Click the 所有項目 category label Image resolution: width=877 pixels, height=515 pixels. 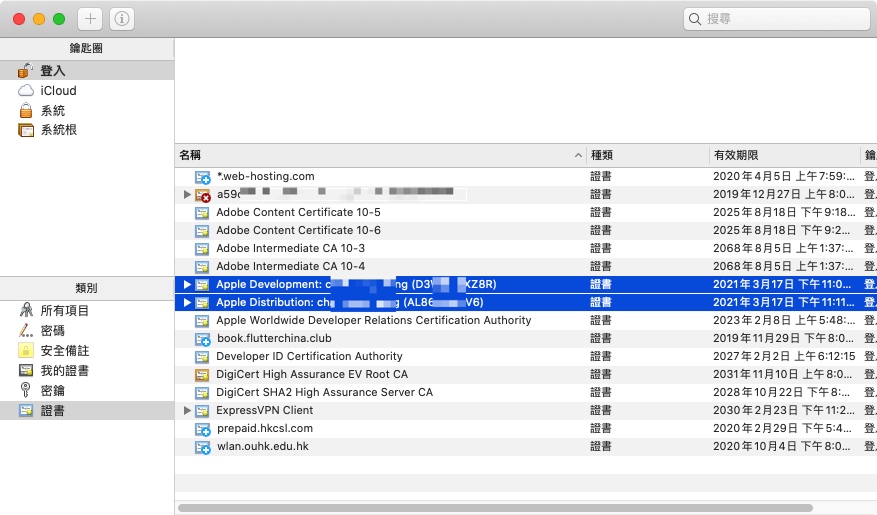65,310
